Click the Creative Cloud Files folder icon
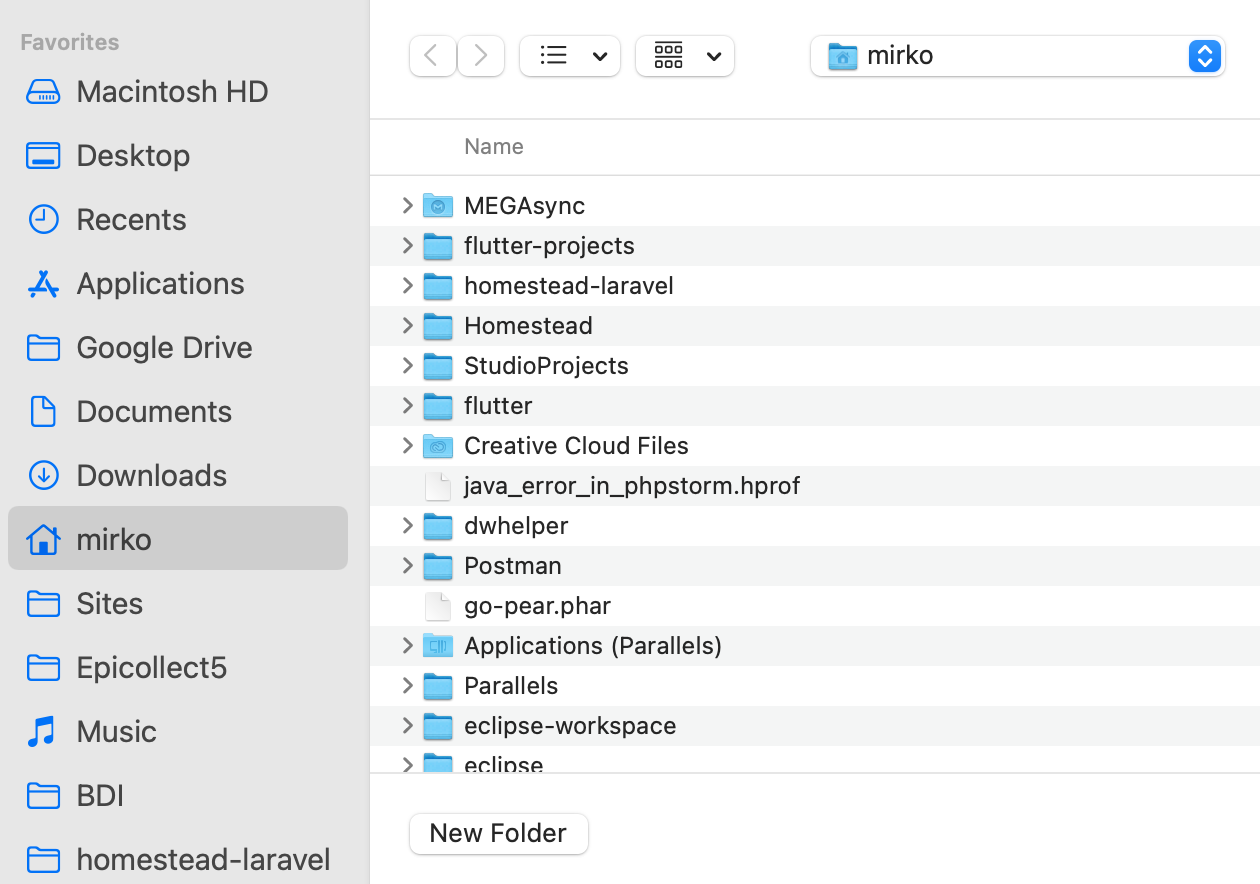This screenshot has width=1260, height=884. pyautogui.click(x=438, y=446)
